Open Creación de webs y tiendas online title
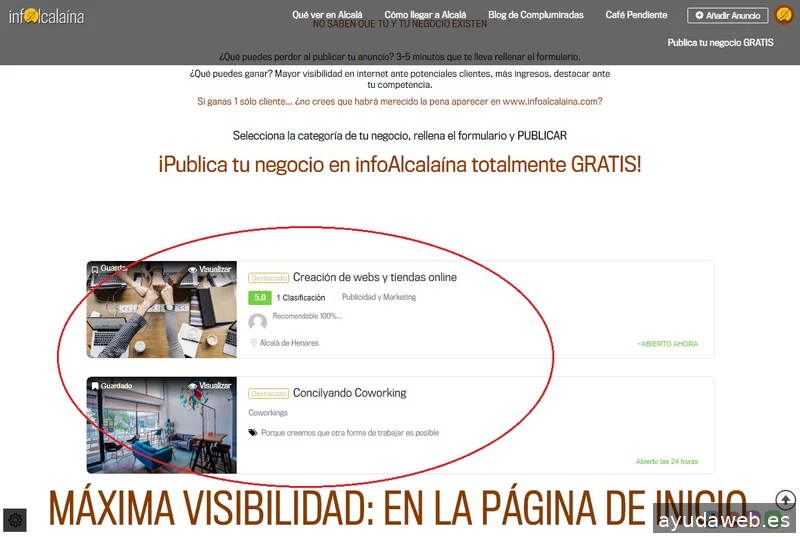This screenshot has width=800, height=537. [374, 277]
